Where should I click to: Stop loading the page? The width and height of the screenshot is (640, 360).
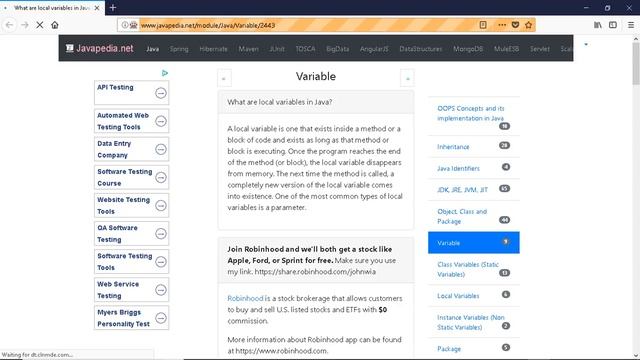coord(40,25)
